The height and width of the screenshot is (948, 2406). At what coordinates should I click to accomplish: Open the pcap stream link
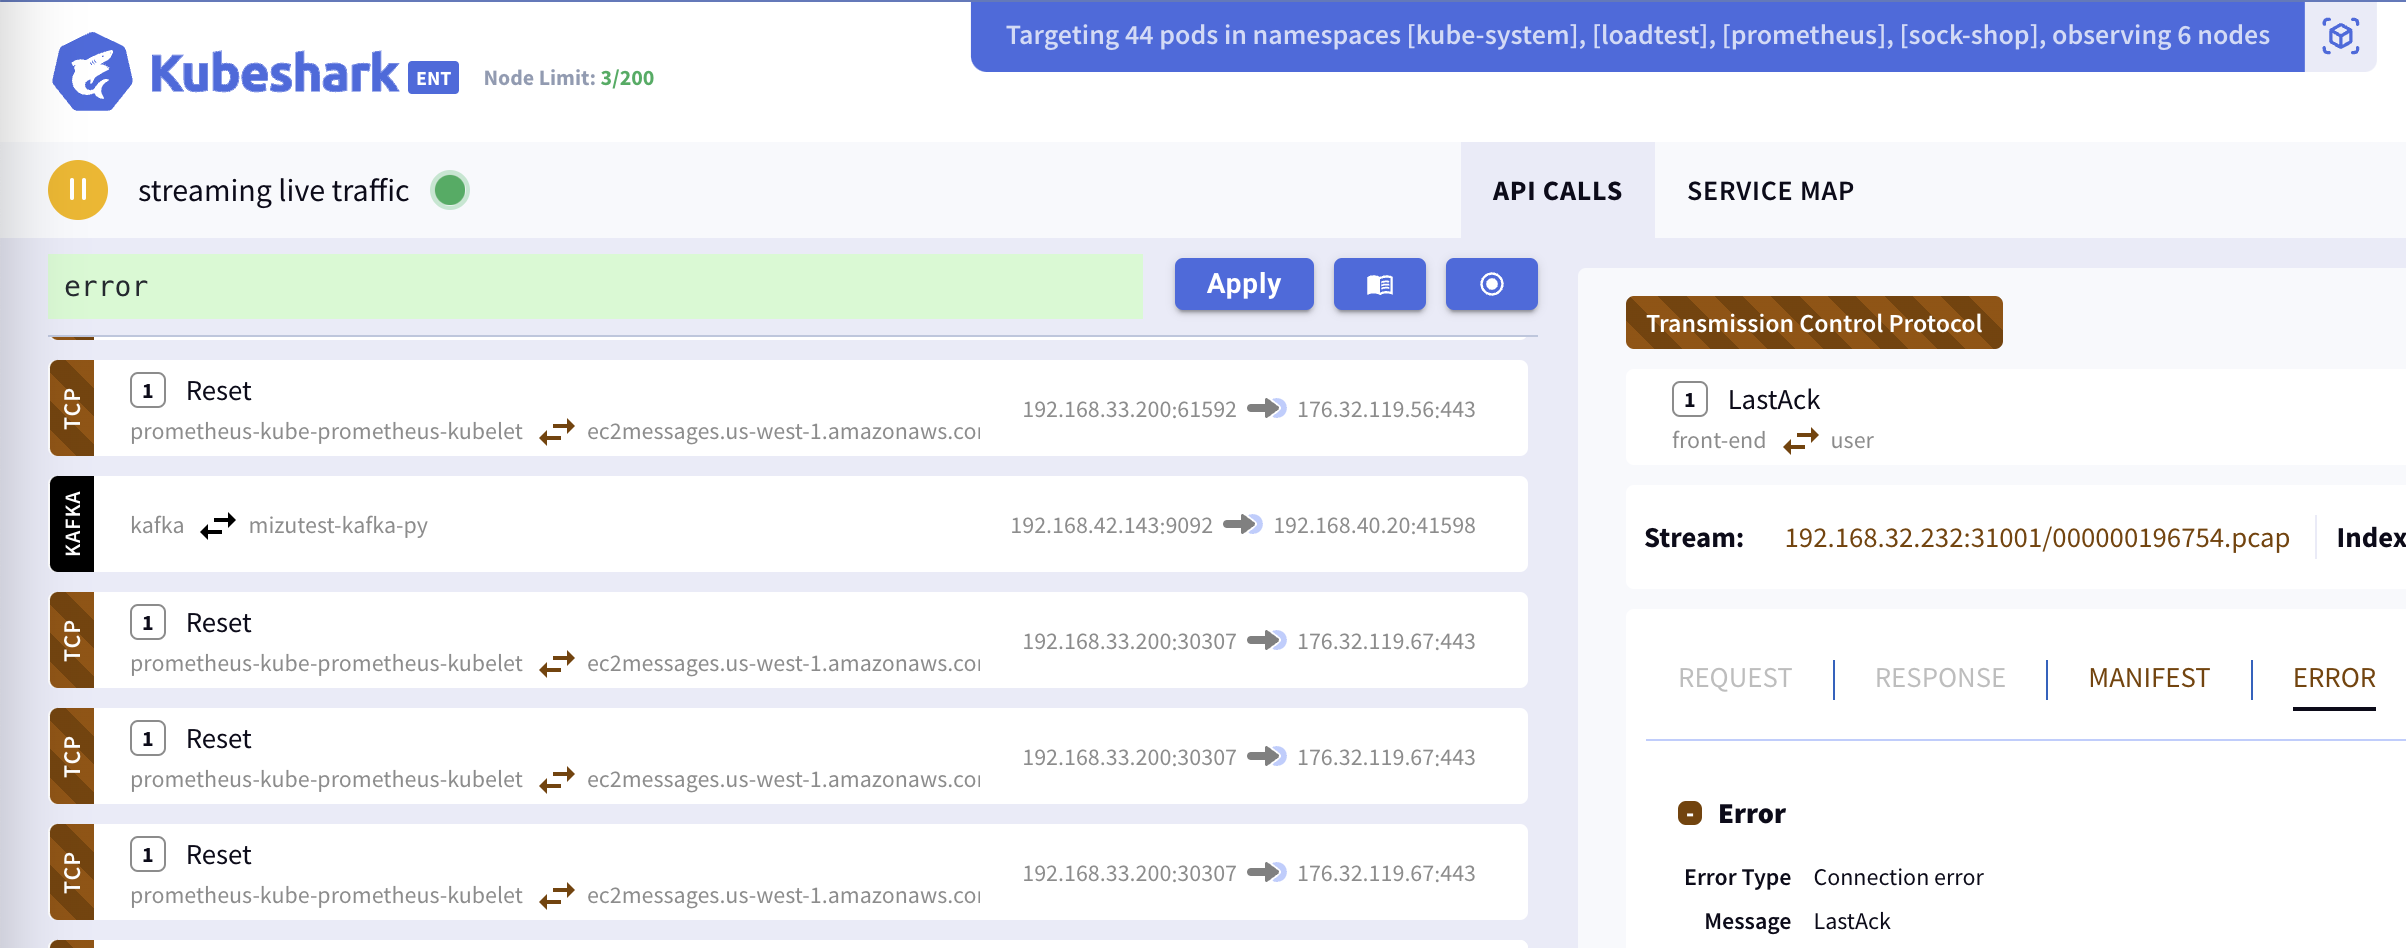pos(2037,538)
